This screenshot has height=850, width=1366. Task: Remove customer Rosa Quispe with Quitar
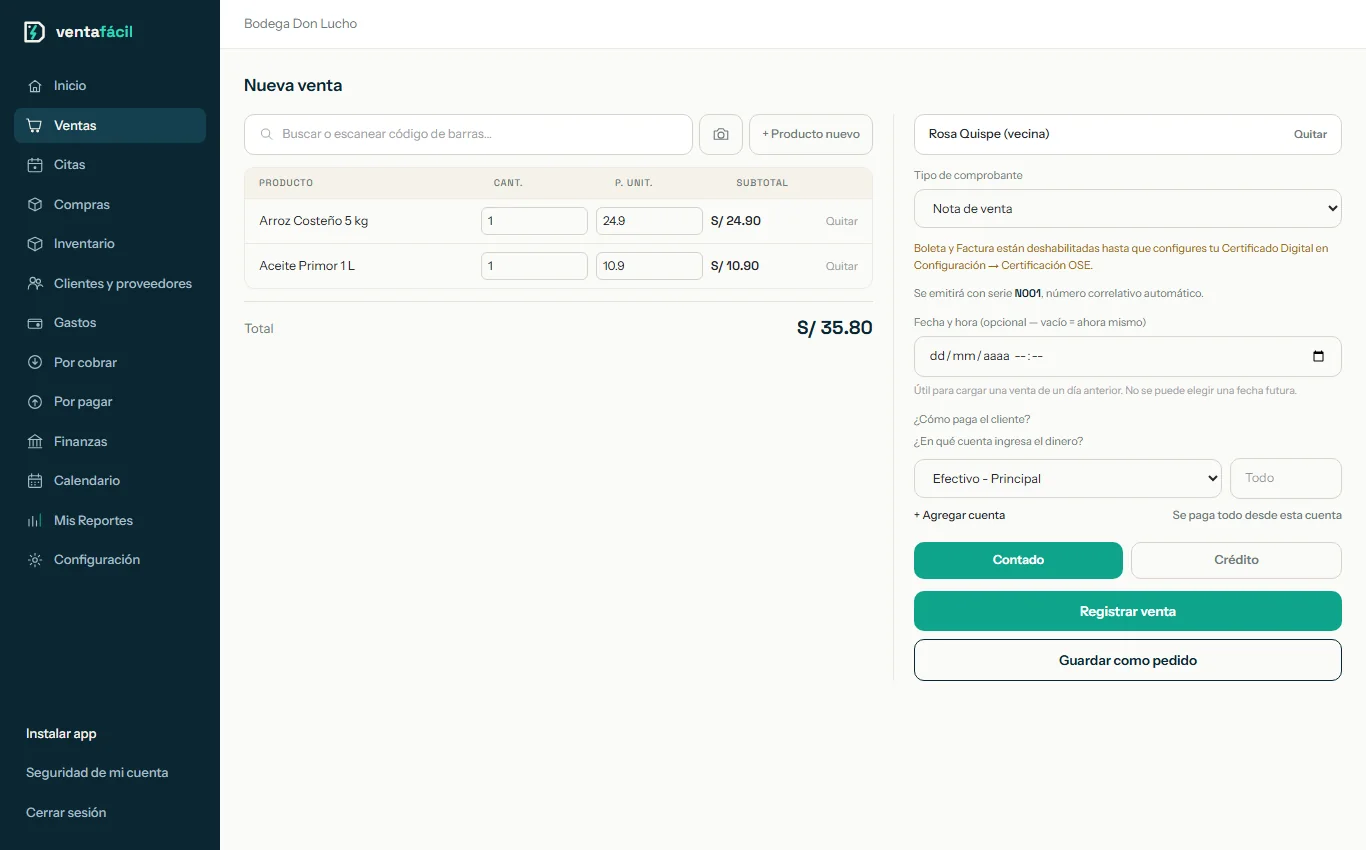coord(1310,134)
